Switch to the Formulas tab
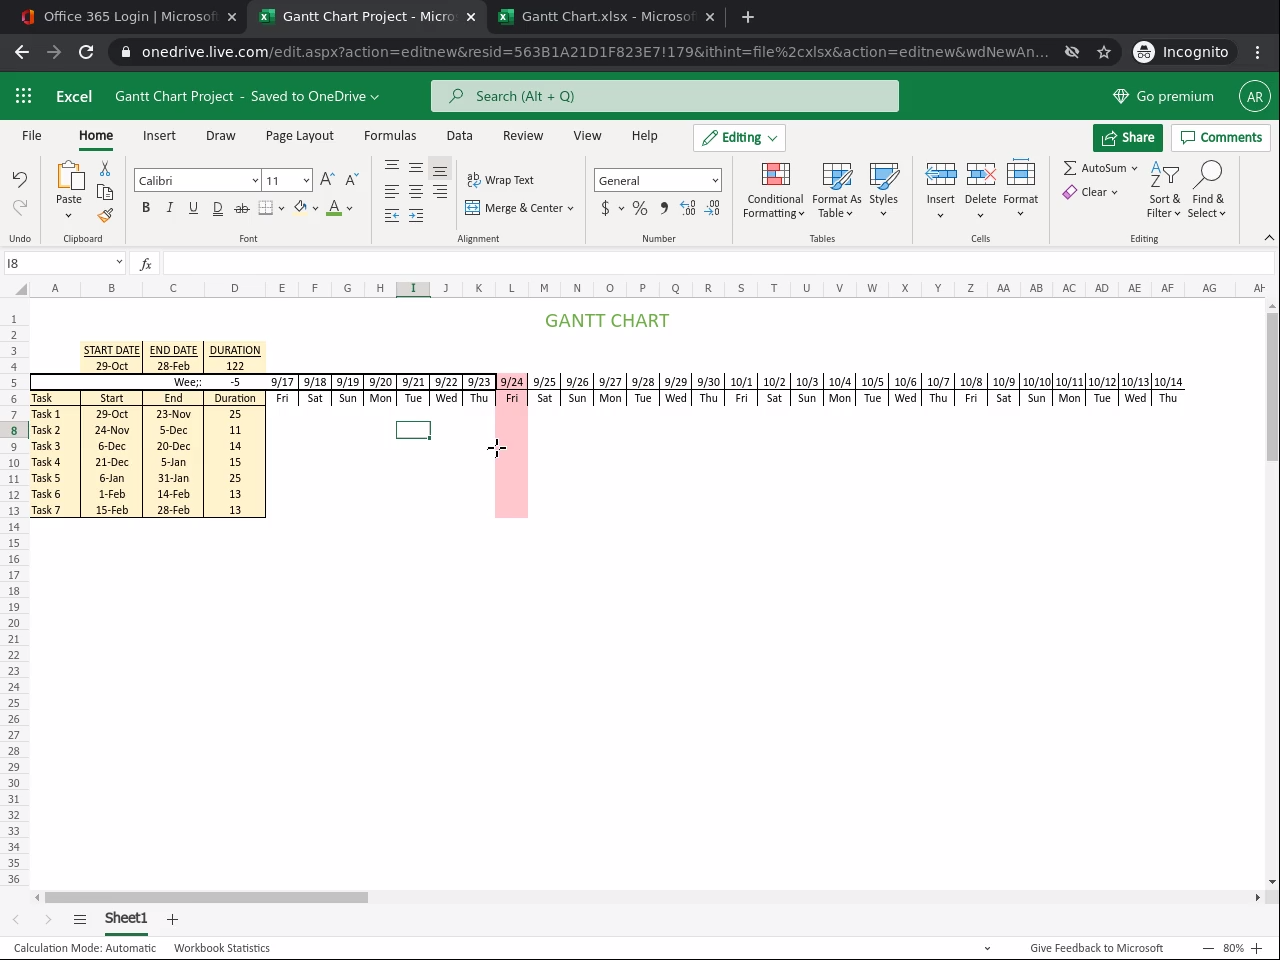Image resolution: width=1280 pixels, height=960 pixels. coord(390,136)
